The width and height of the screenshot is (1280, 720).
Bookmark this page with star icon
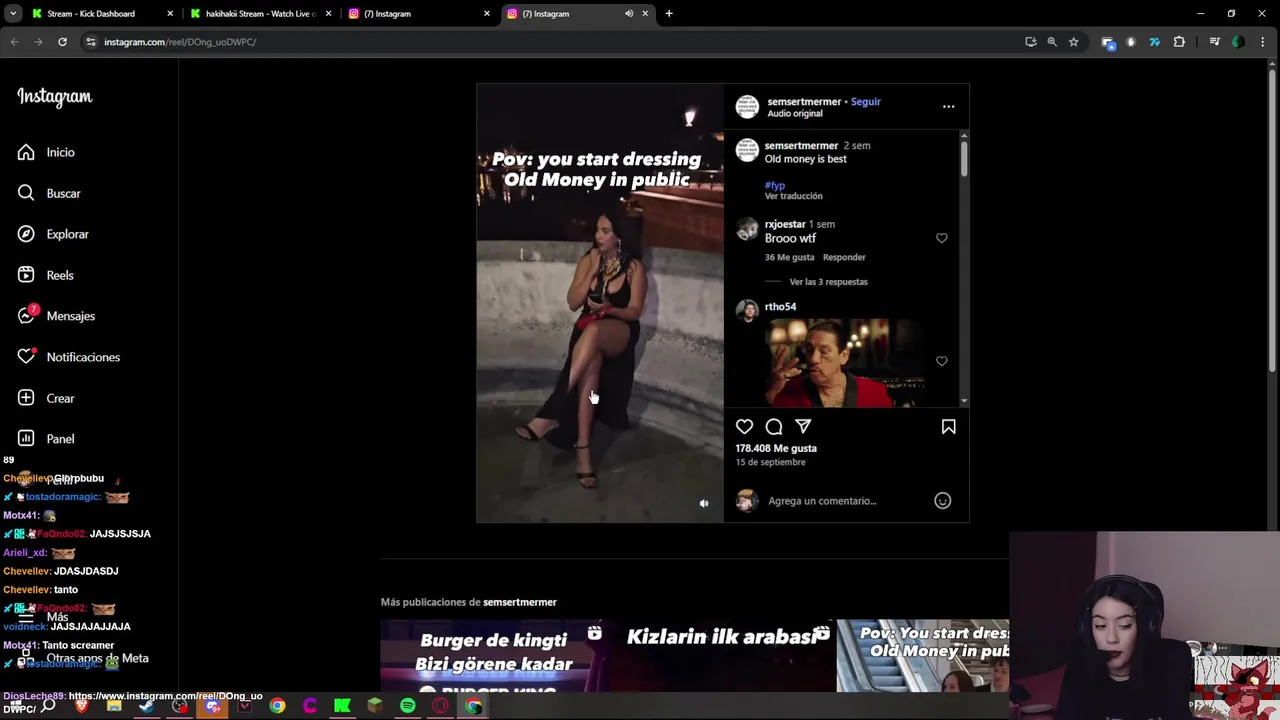pyautogui.click(x=1073, y=42)
